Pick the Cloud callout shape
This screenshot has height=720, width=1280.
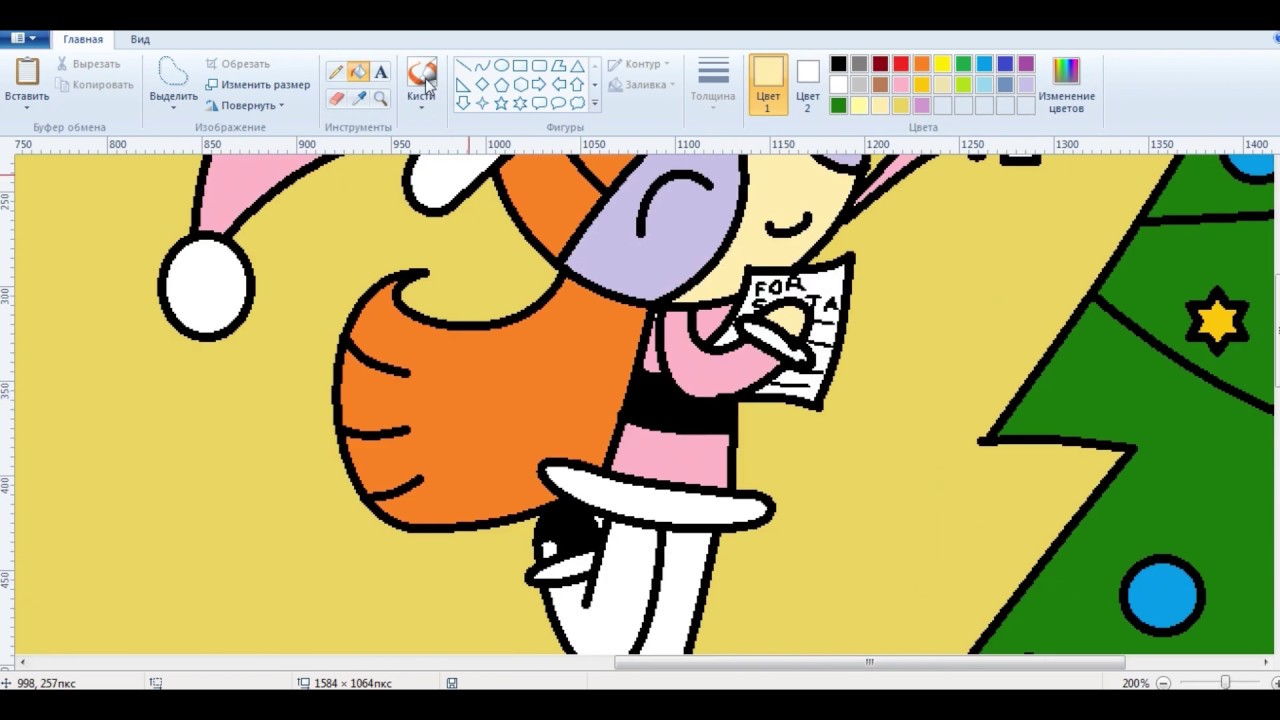pyautogui.click(x=577, y=103)
